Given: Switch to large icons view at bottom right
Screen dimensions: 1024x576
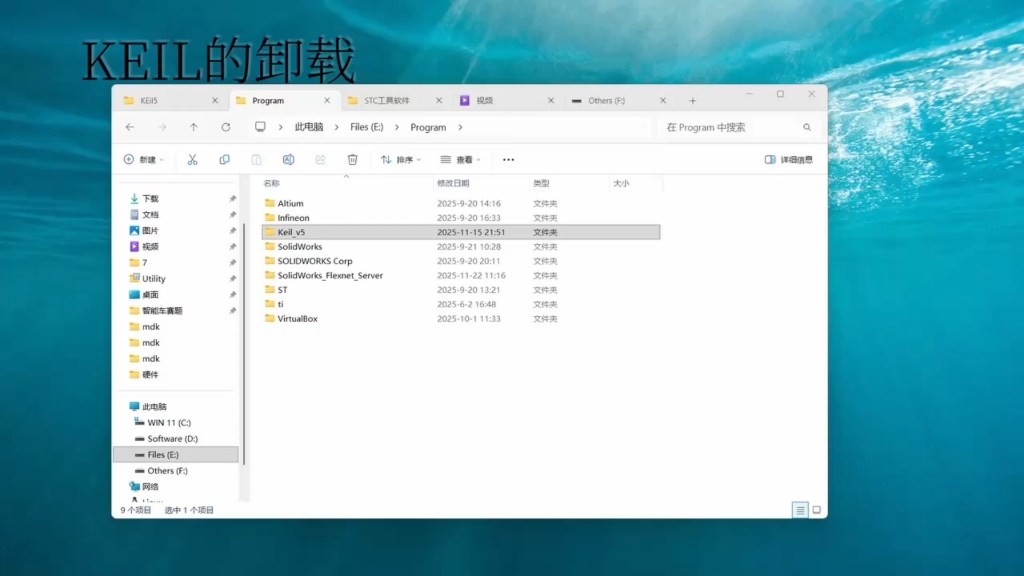Looking at the screenshot, I should (816, 510).
